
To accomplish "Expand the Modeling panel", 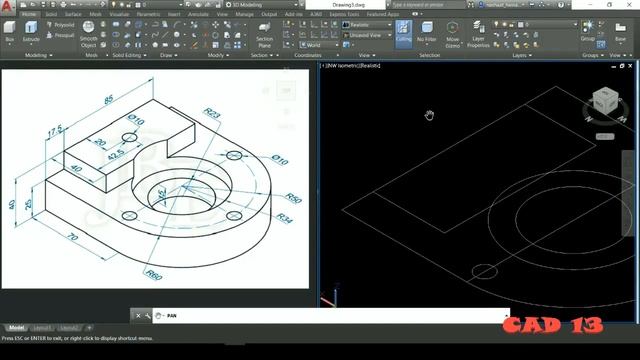I will point(38,55).
